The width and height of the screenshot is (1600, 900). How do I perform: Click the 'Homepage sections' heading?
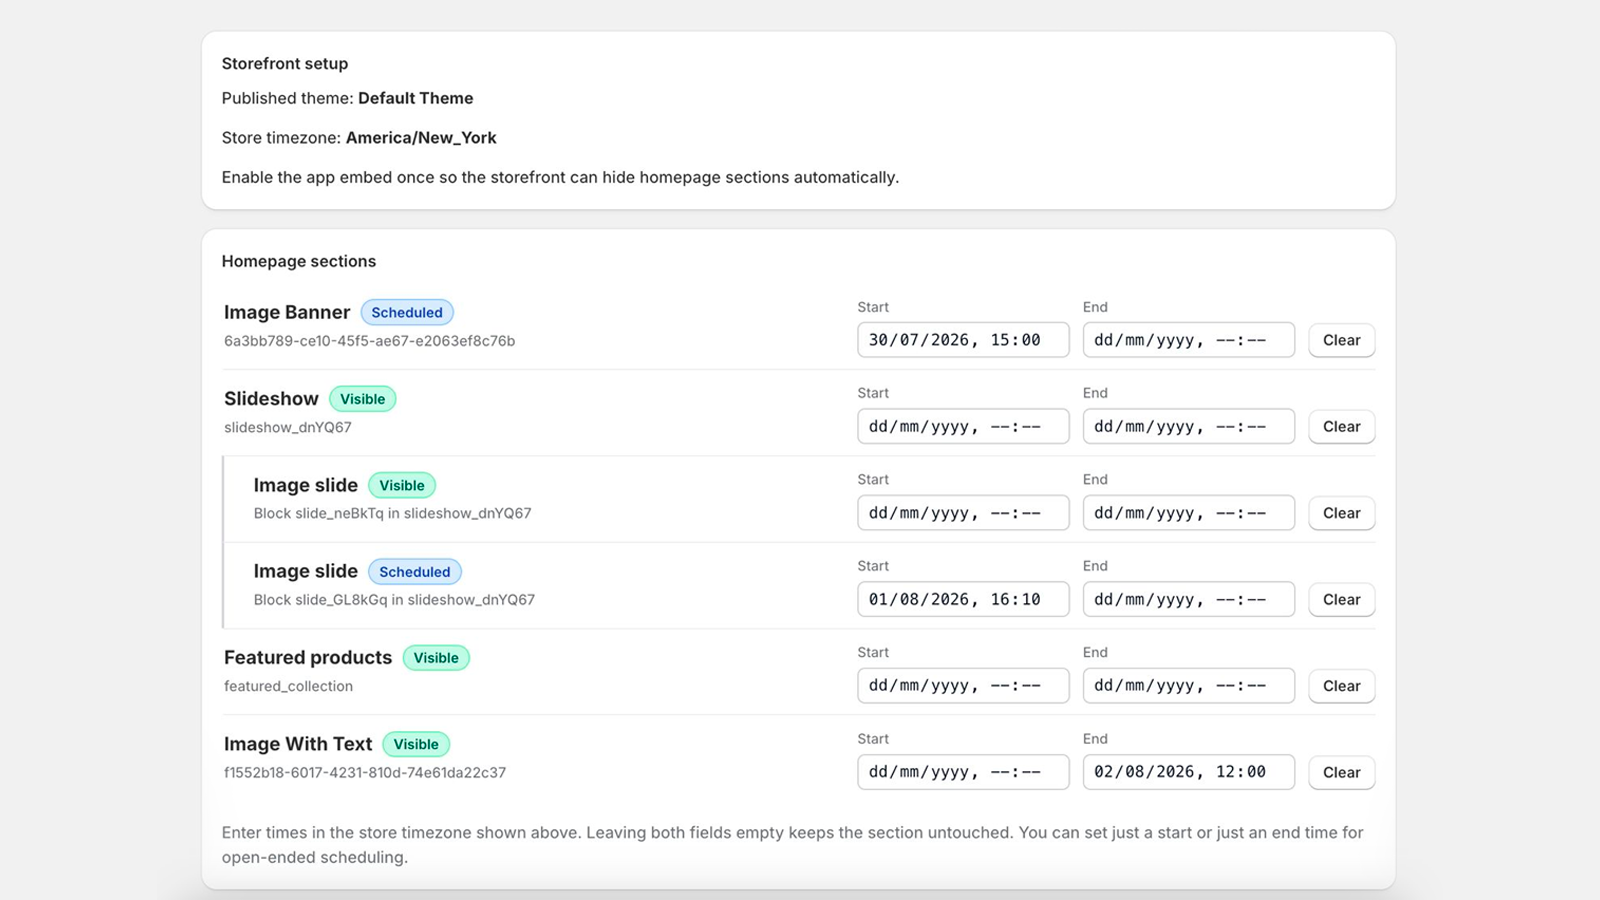299,262
